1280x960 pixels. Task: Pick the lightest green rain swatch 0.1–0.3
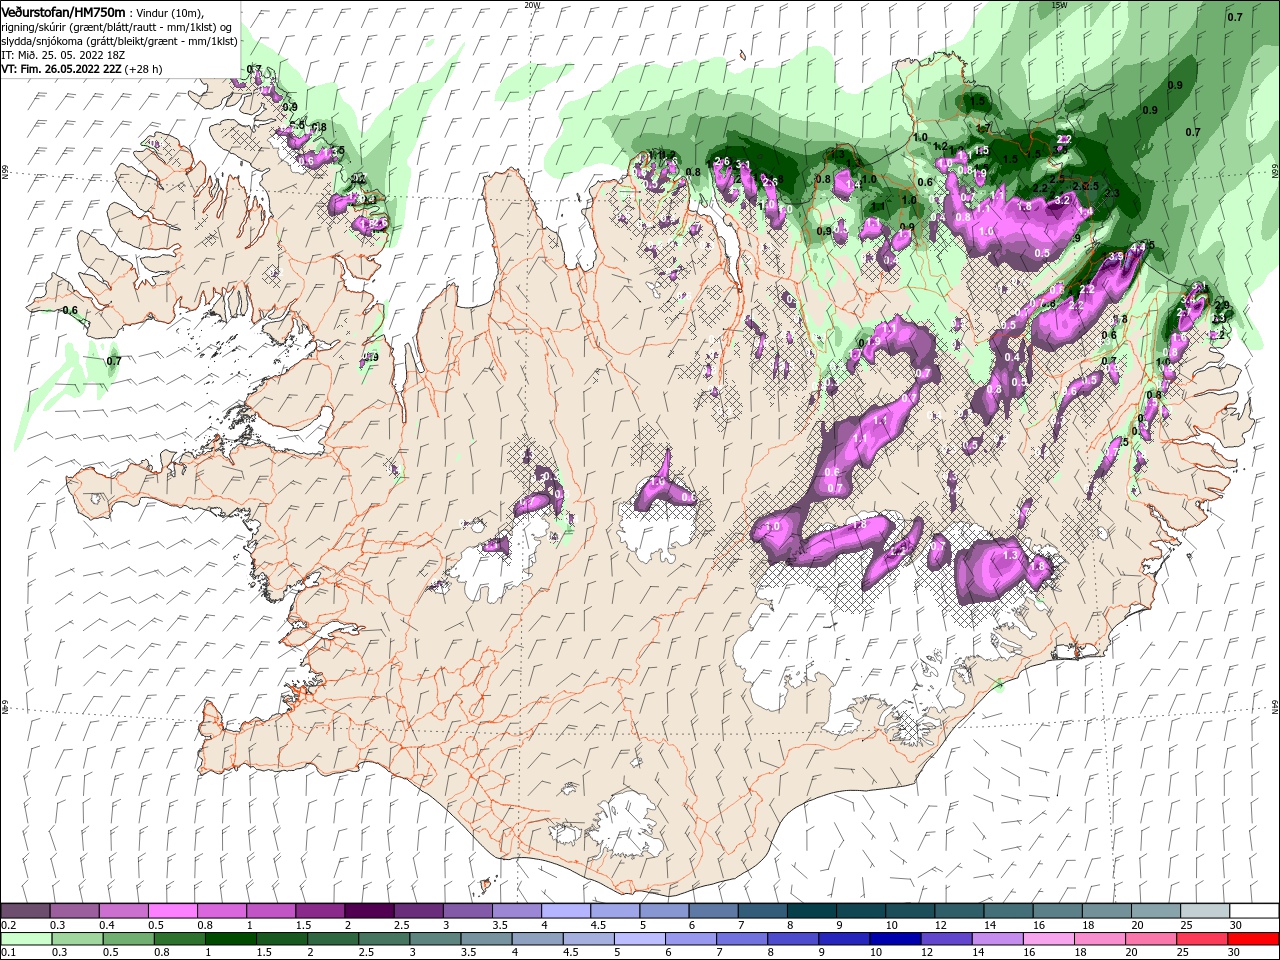pos(28,939)
